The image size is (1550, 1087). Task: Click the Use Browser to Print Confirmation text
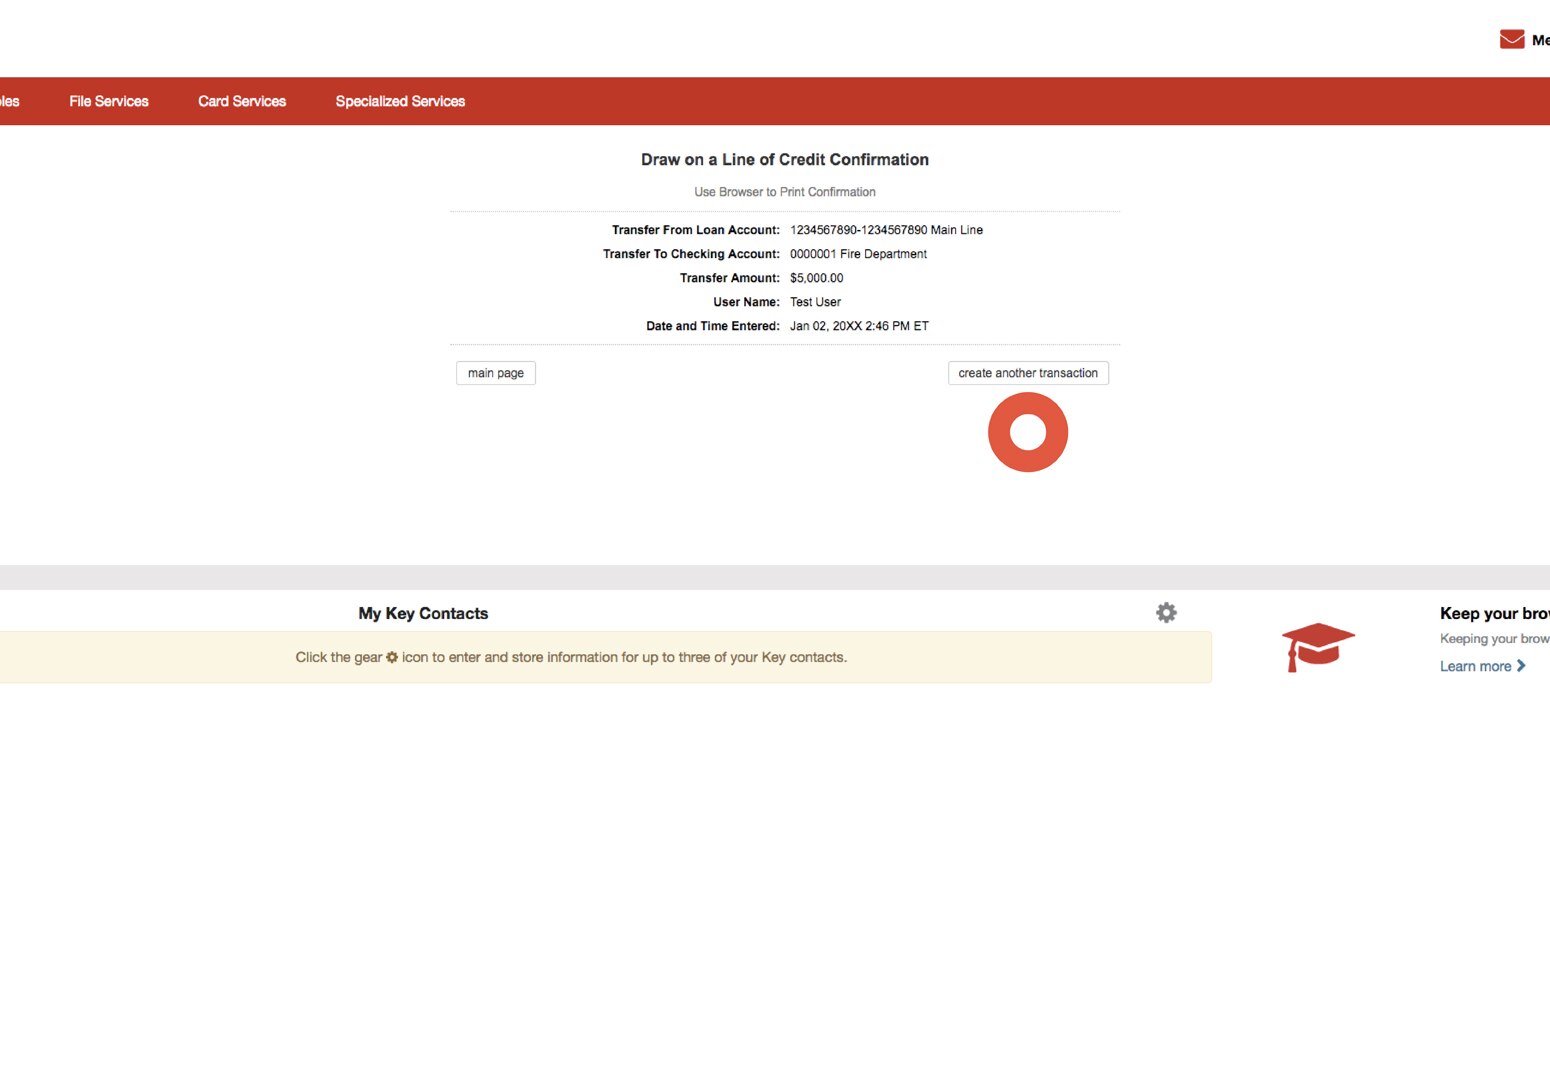(784, 191)
